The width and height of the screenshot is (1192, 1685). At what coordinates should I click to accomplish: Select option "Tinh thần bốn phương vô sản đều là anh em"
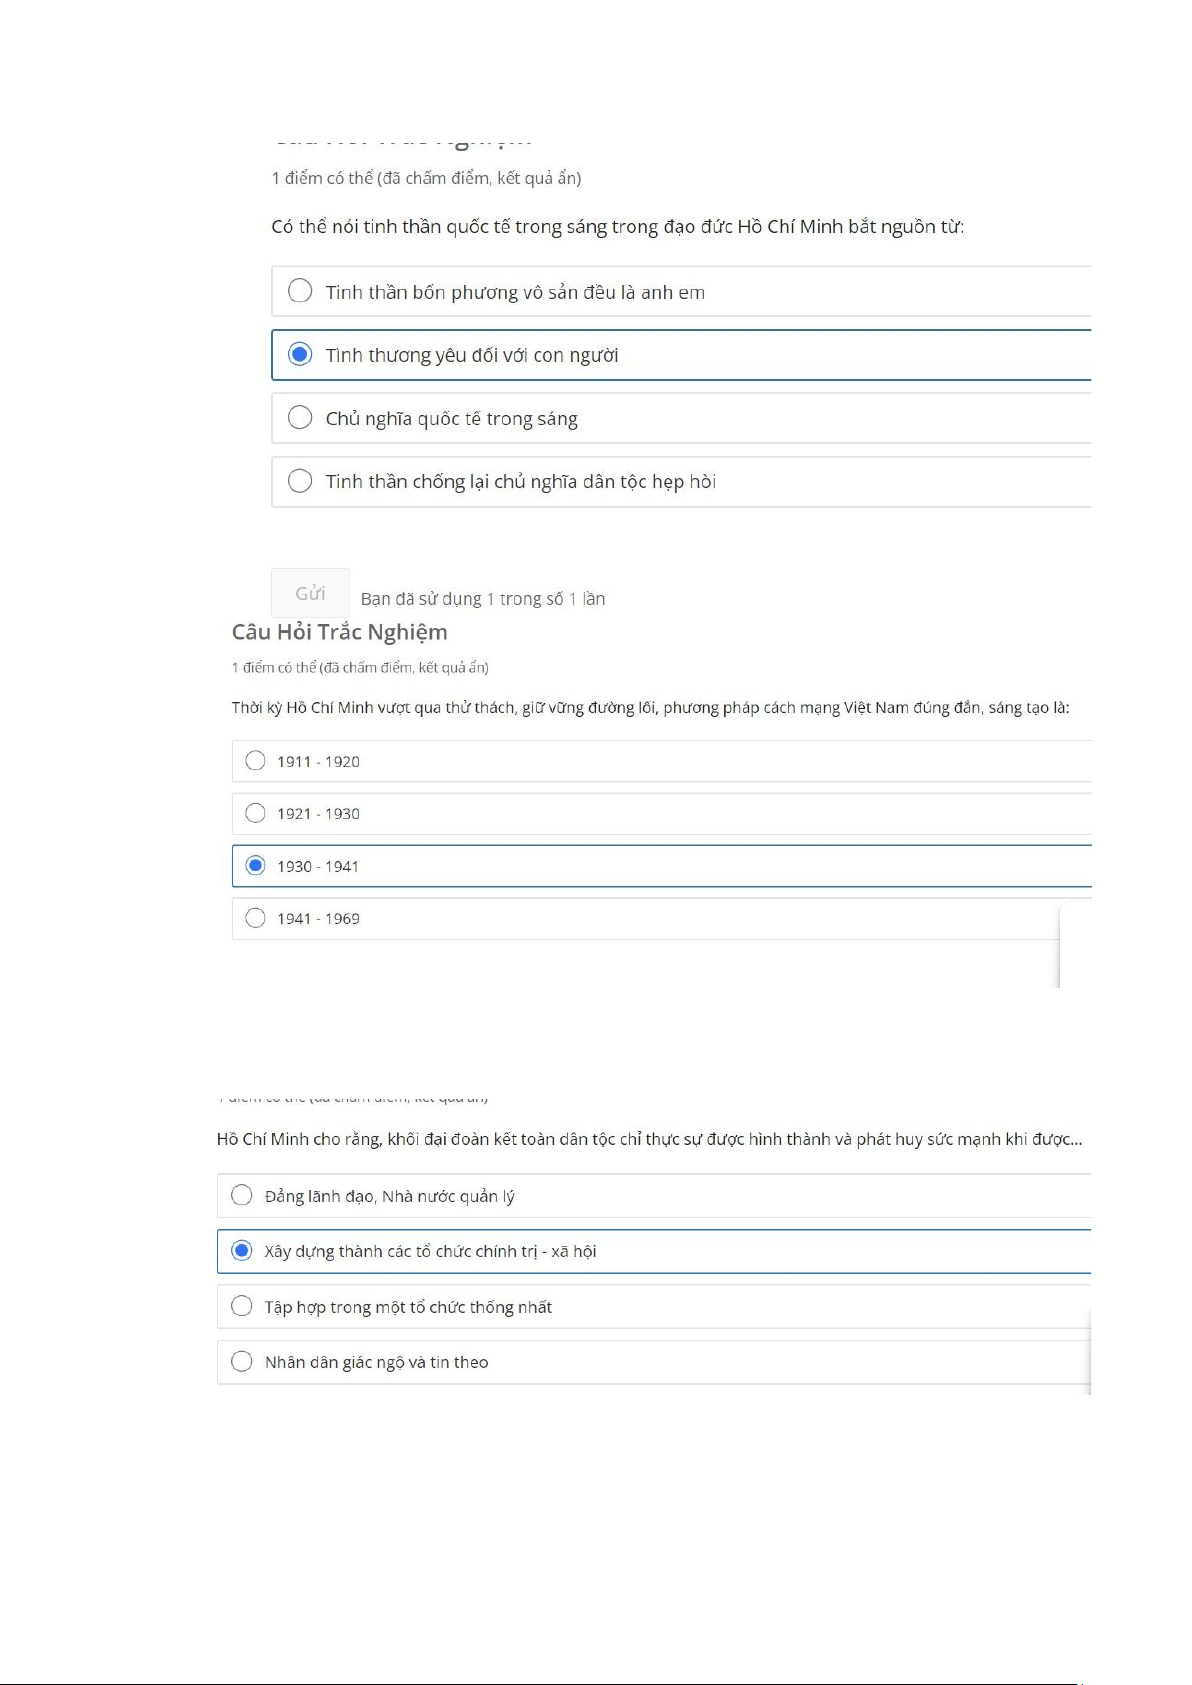click(x=300, y=291)
